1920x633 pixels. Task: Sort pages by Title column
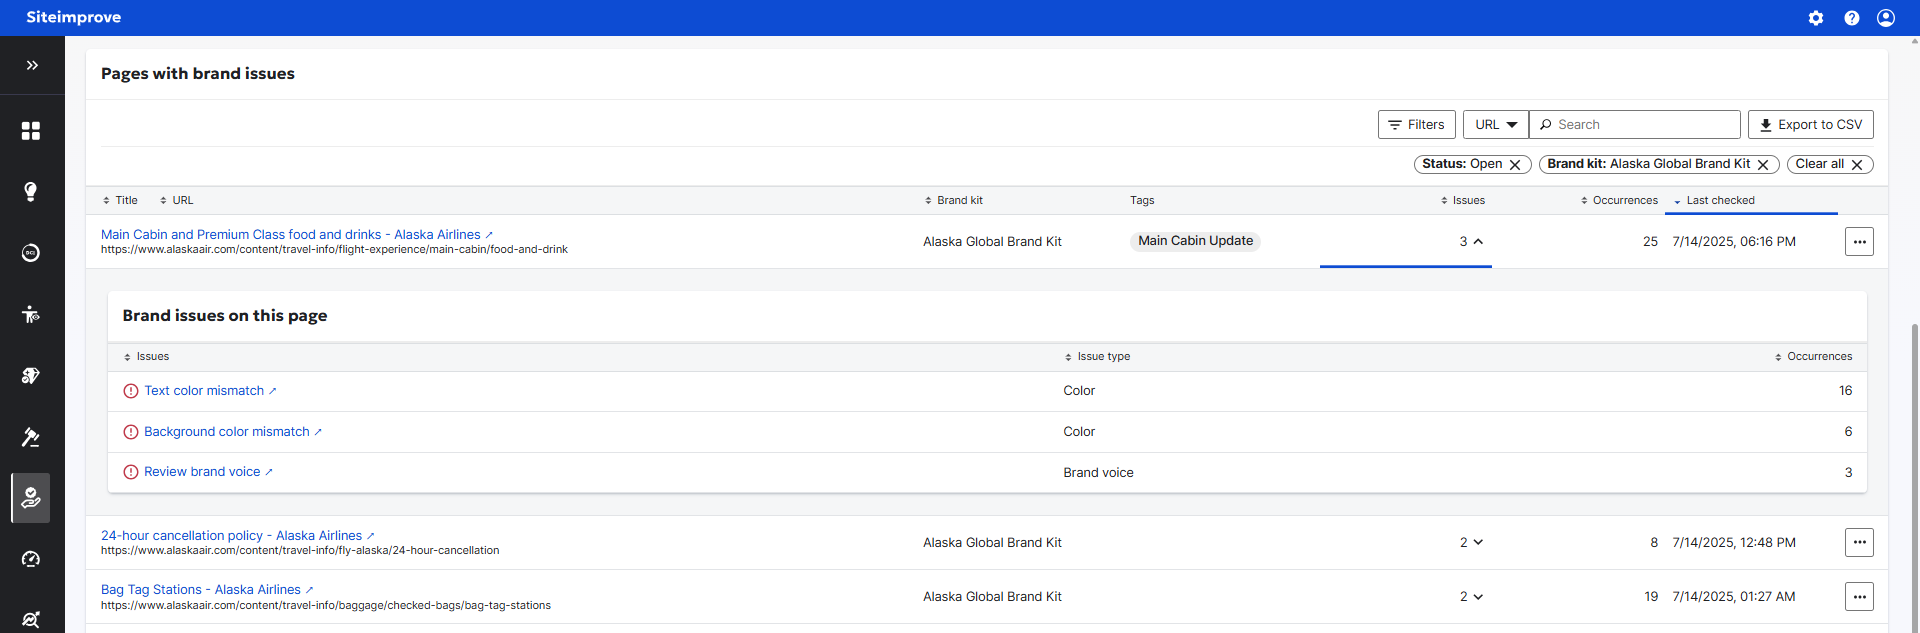(120, 201)
